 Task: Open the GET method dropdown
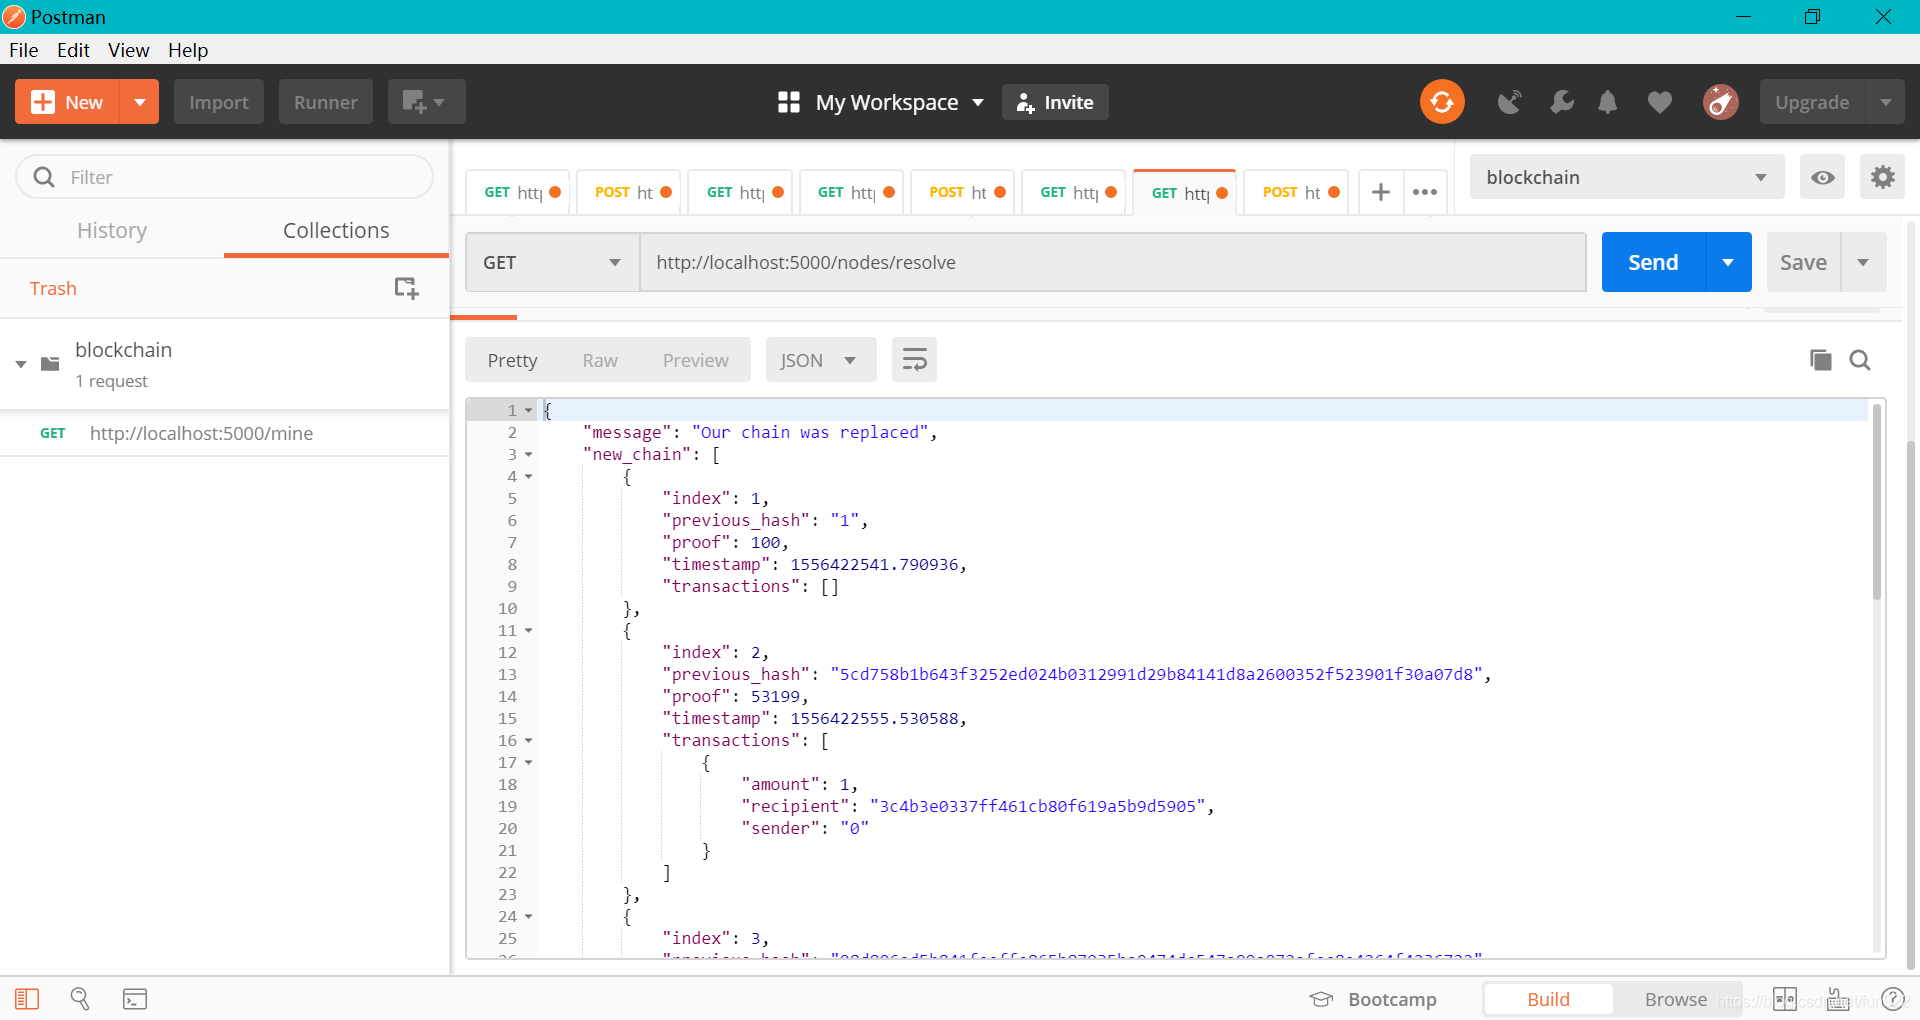tap(552, 262)
